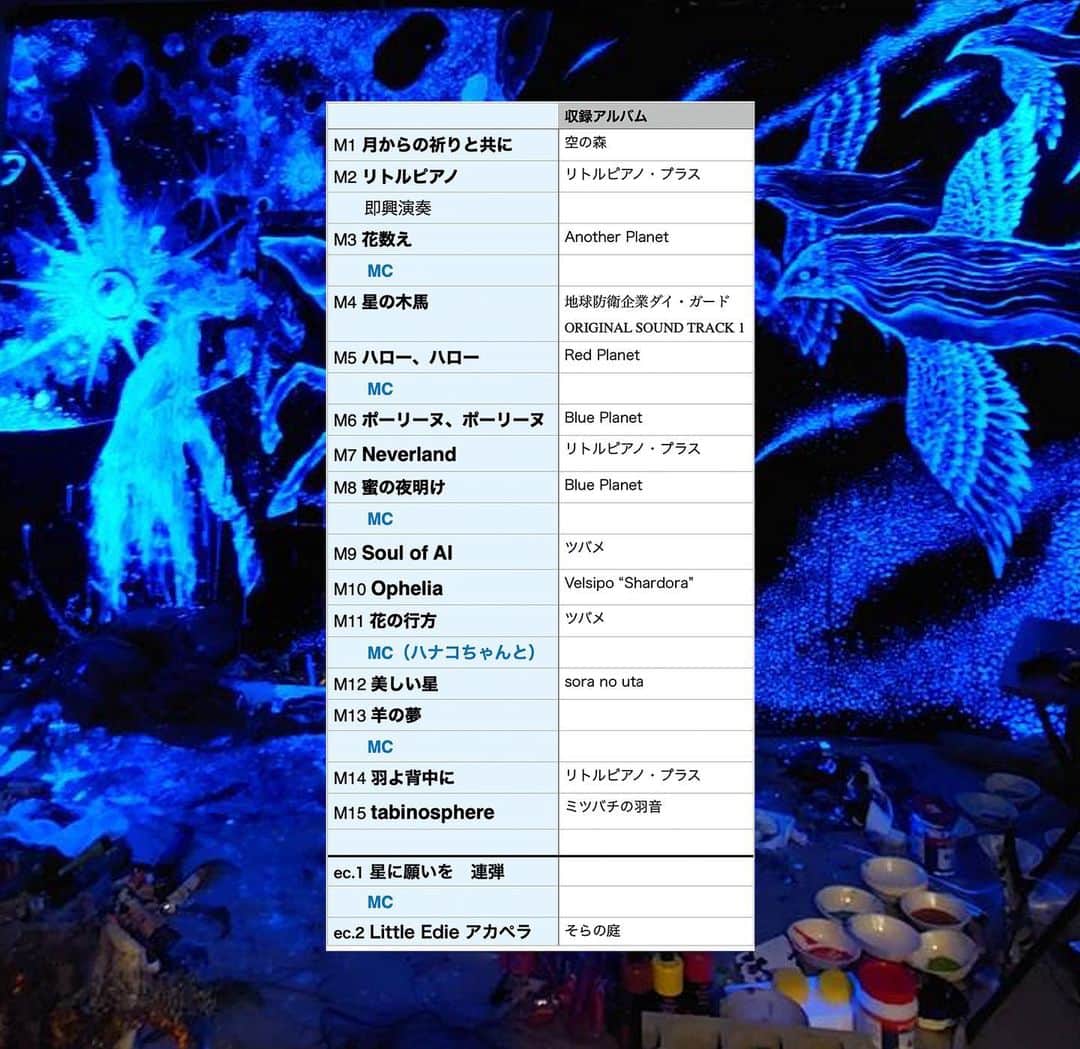1080x1049 pixels.
Task: Select the M1 月からの祈りと共に song cell
Action: click(442, 145)
